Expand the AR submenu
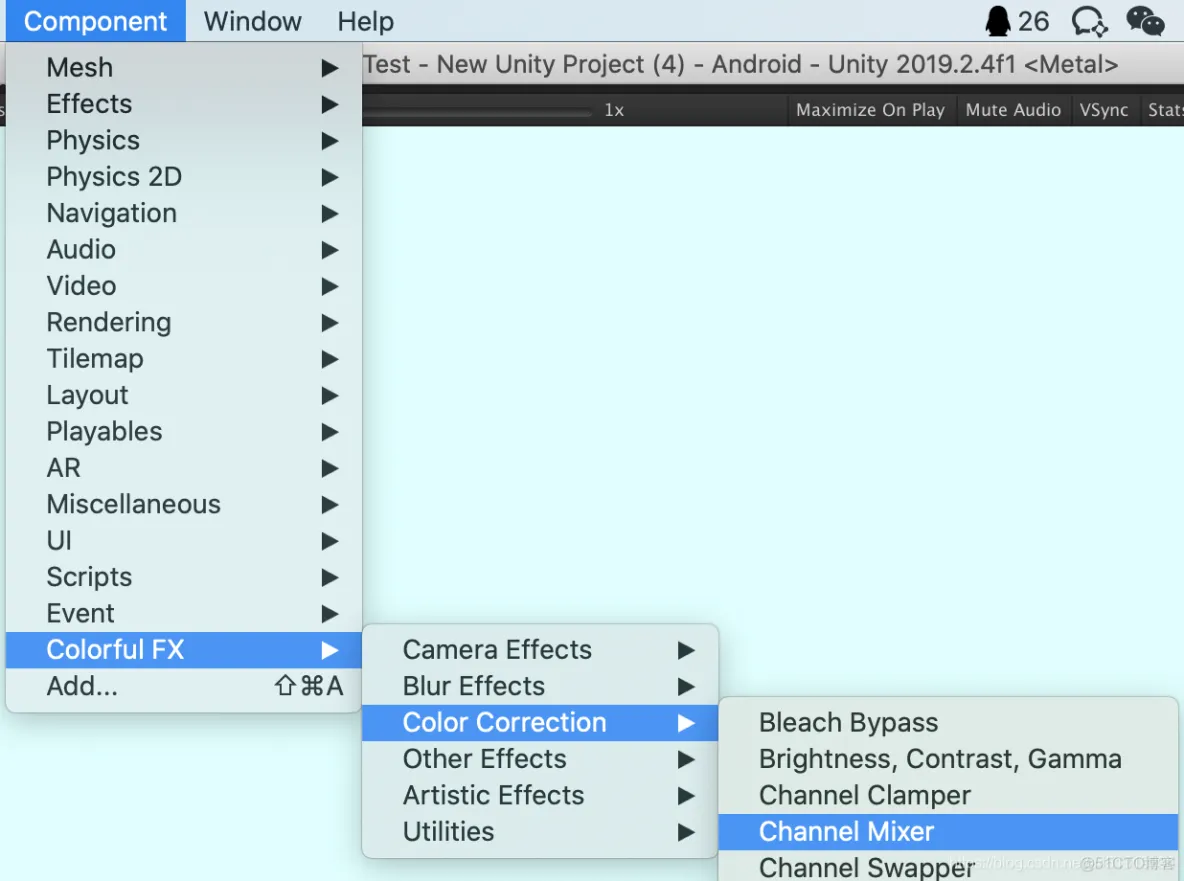 coord(183,467)
